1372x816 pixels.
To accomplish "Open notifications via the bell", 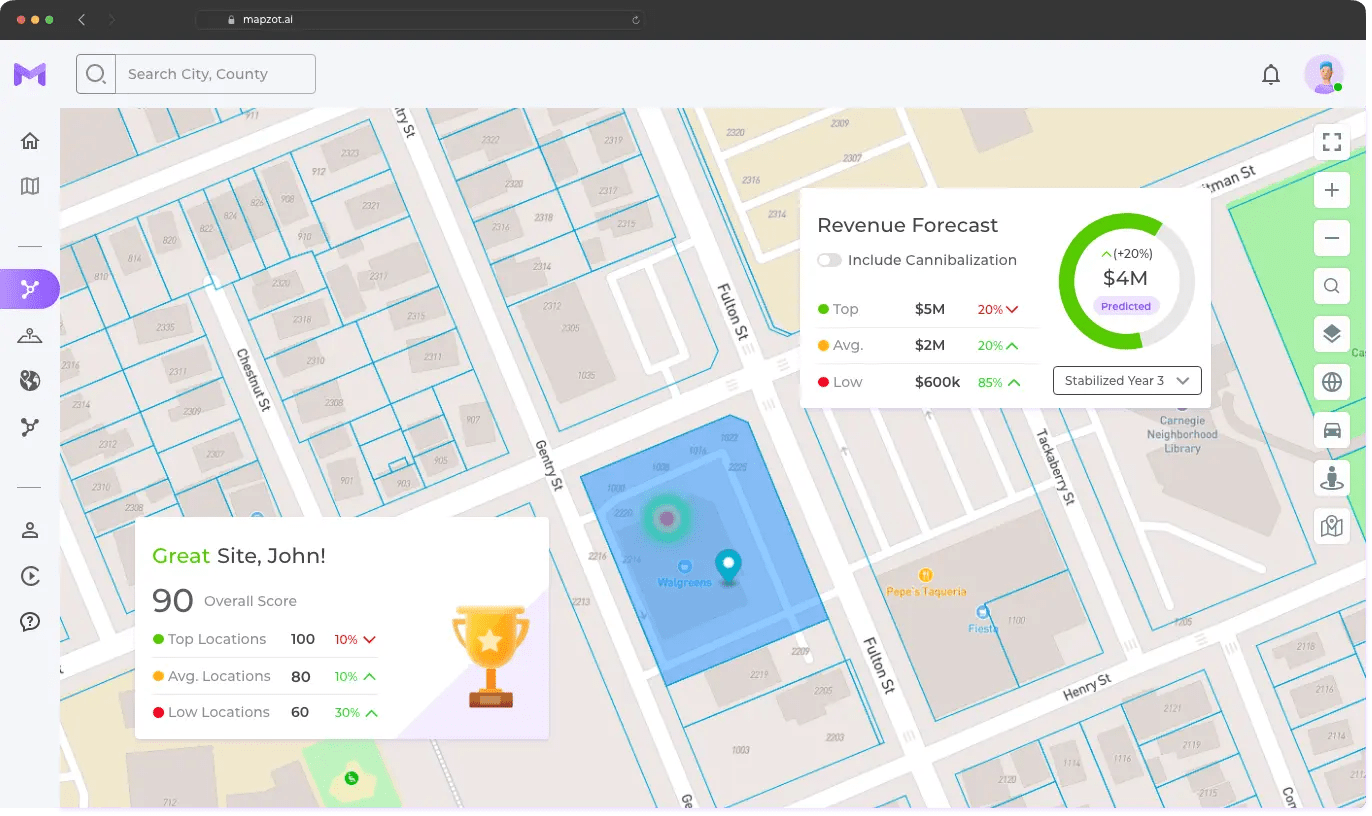I will 1271,74.
